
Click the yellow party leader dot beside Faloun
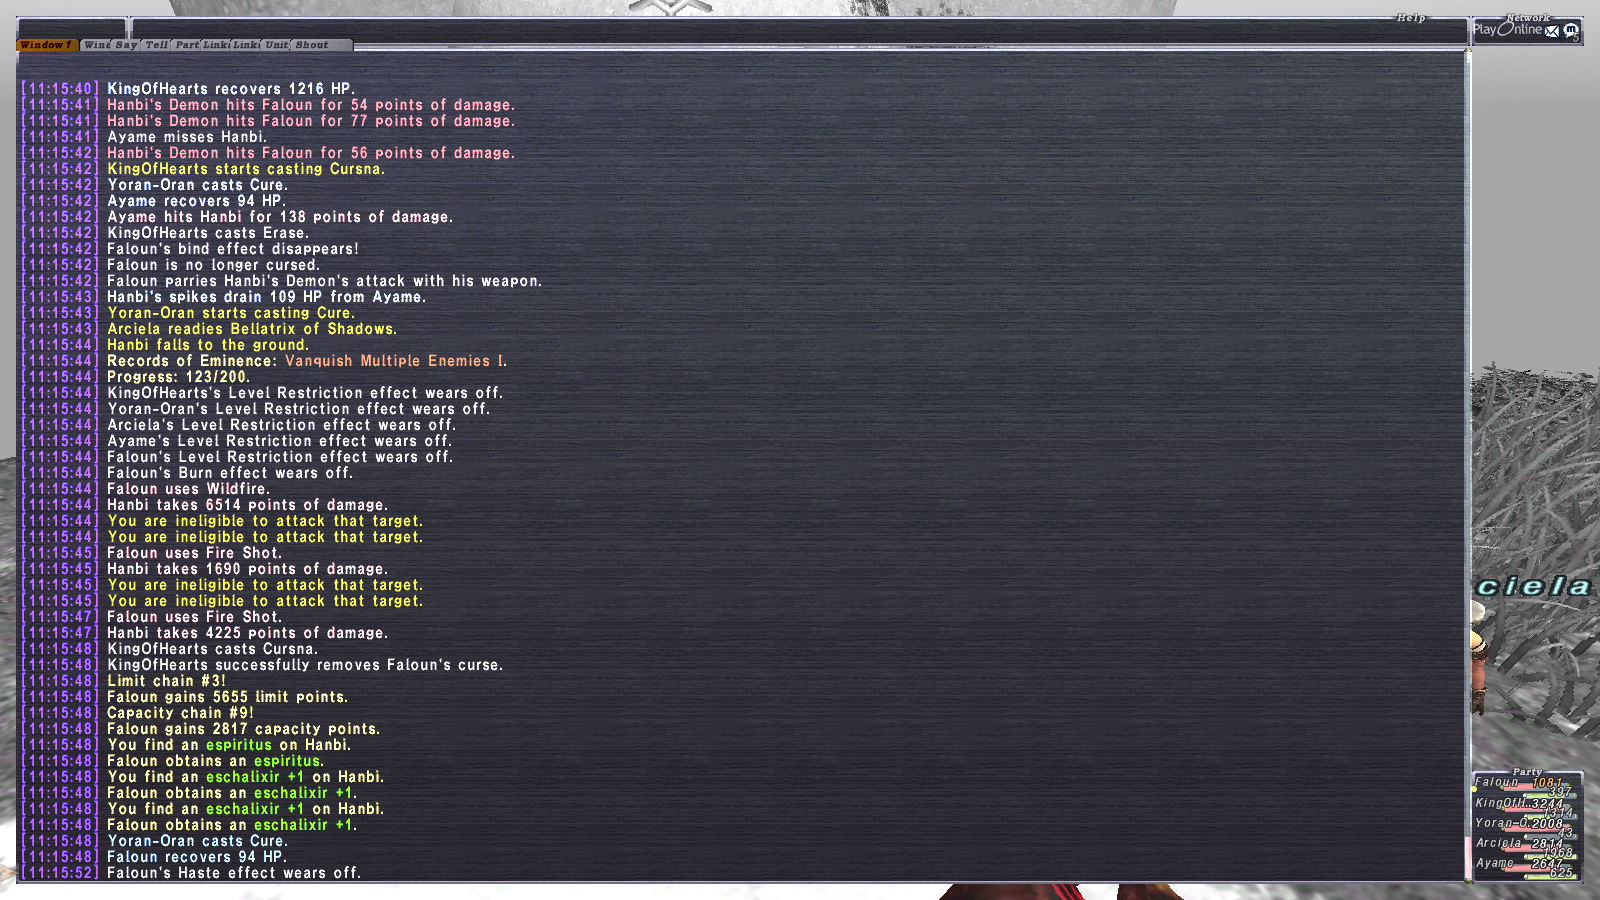coord(1474,789)
